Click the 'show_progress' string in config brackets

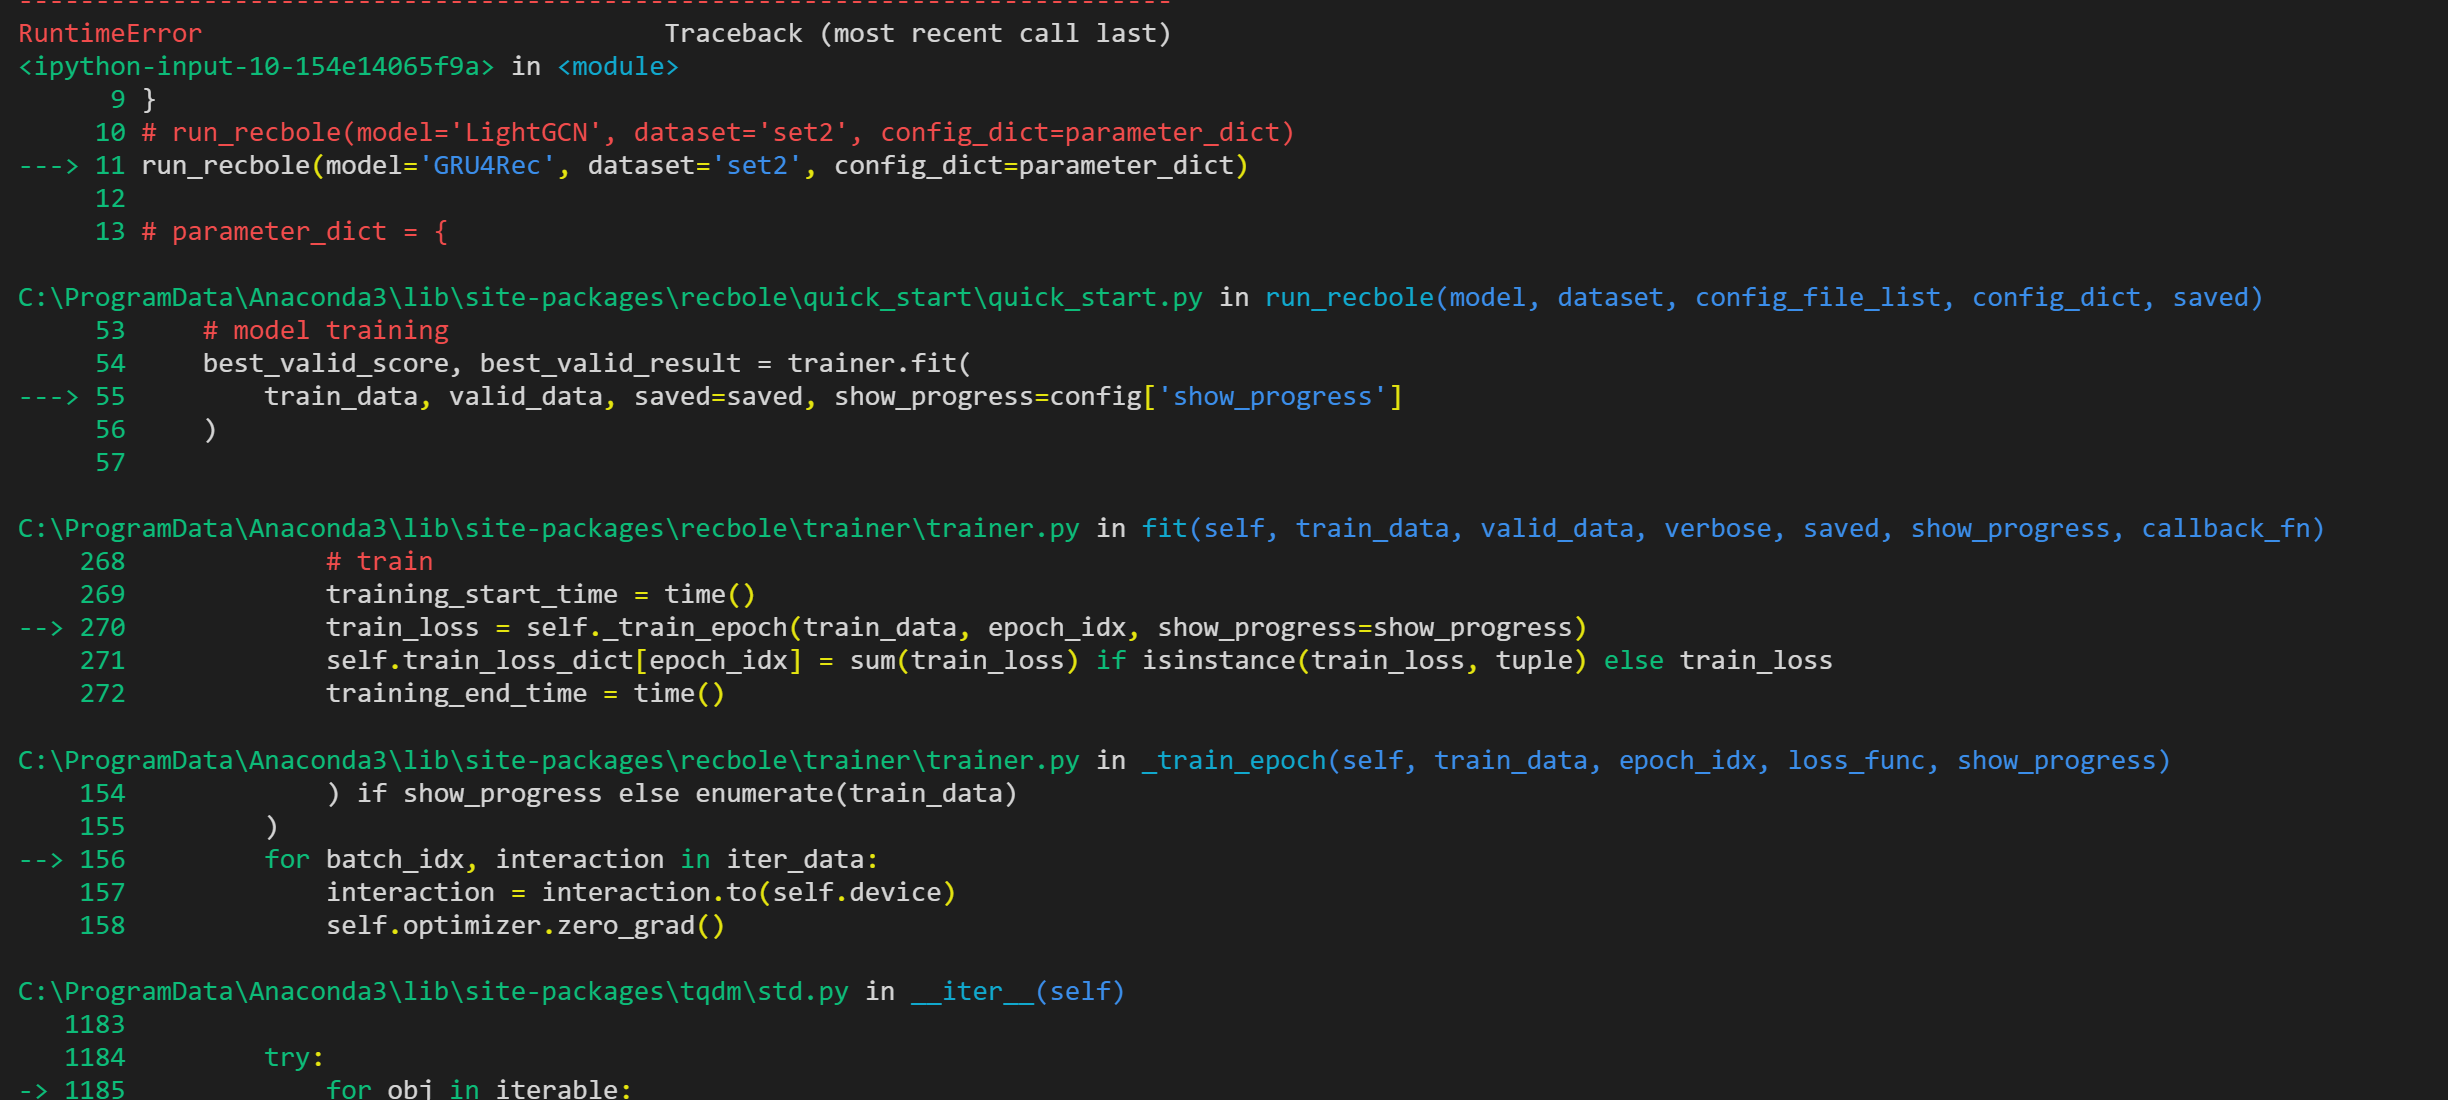pyautogui.click(x=1272, y=396)
